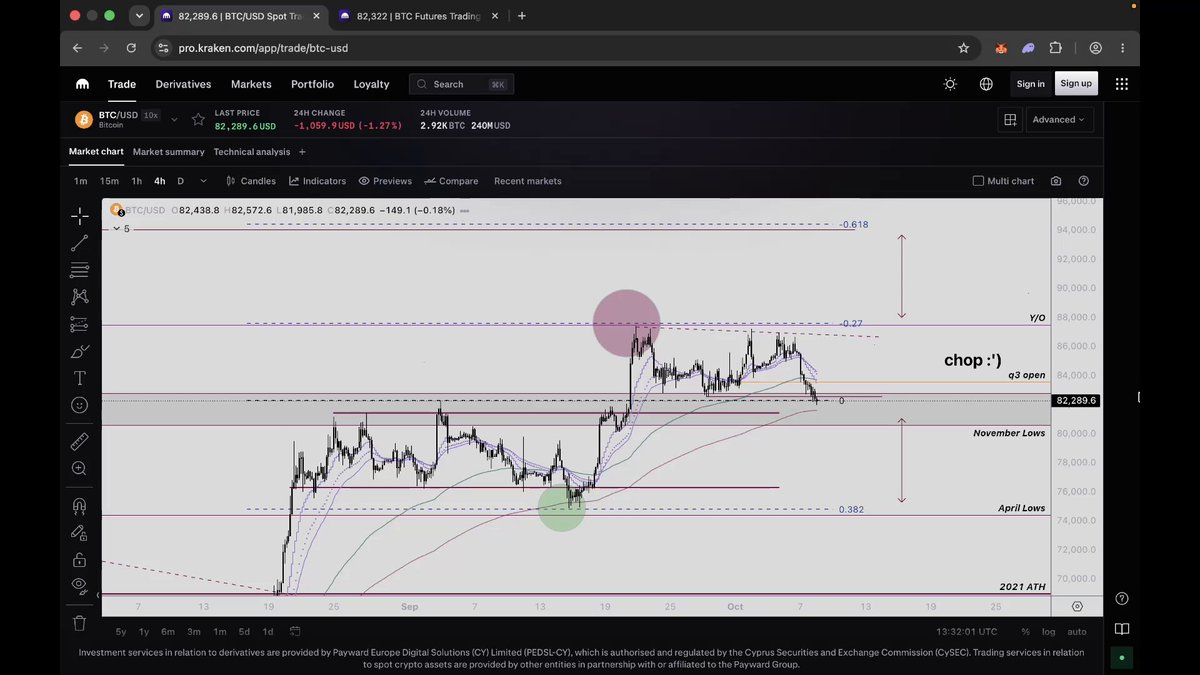Toggle logarithmic scale

click(1048, 632)
